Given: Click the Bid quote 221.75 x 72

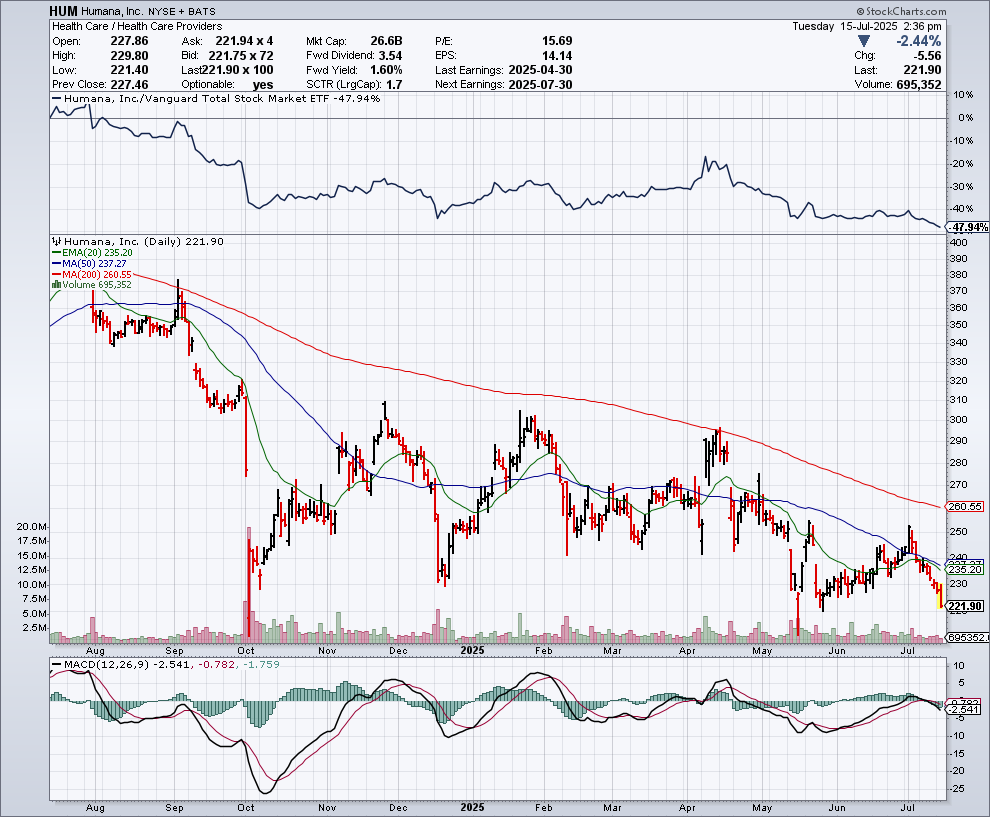Looking at the screenshot, I should (241, 56).
